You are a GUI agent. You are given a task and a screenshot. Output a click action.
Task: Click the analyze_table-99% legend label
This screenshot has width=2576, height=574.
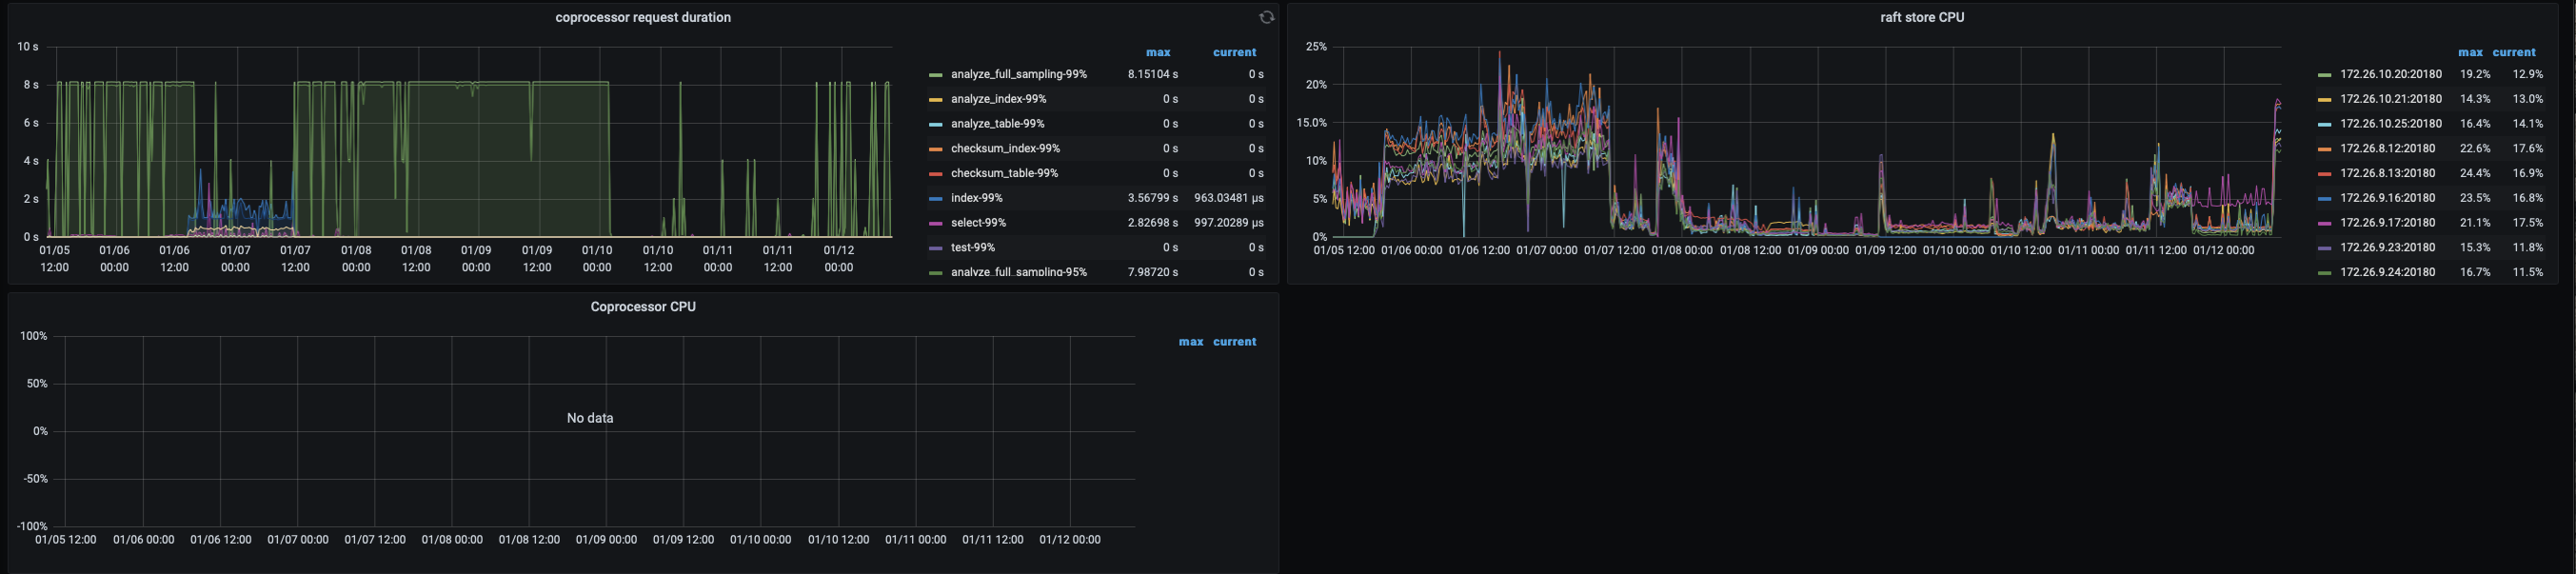click(997, 124)
